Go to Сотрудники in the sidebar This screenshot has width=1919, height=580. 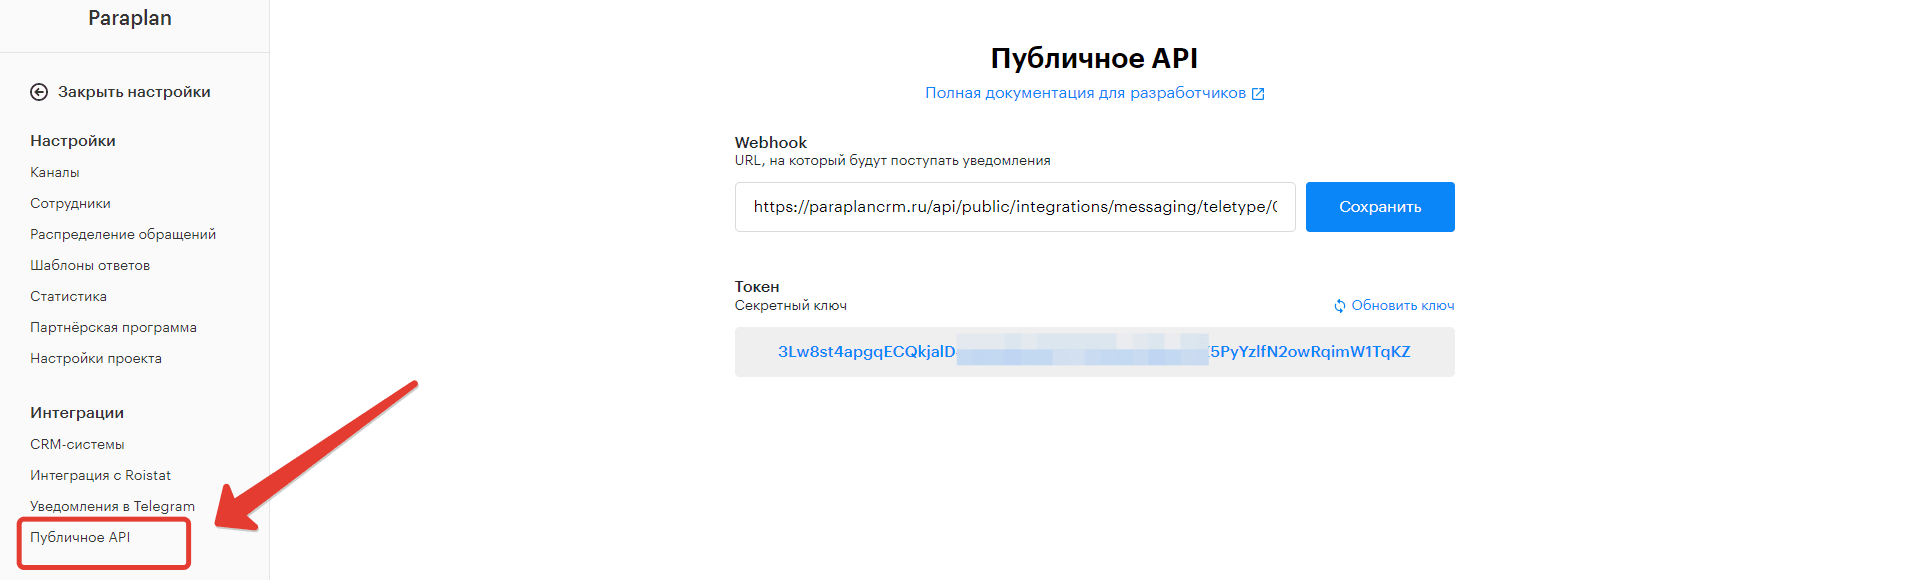[70, 203]
